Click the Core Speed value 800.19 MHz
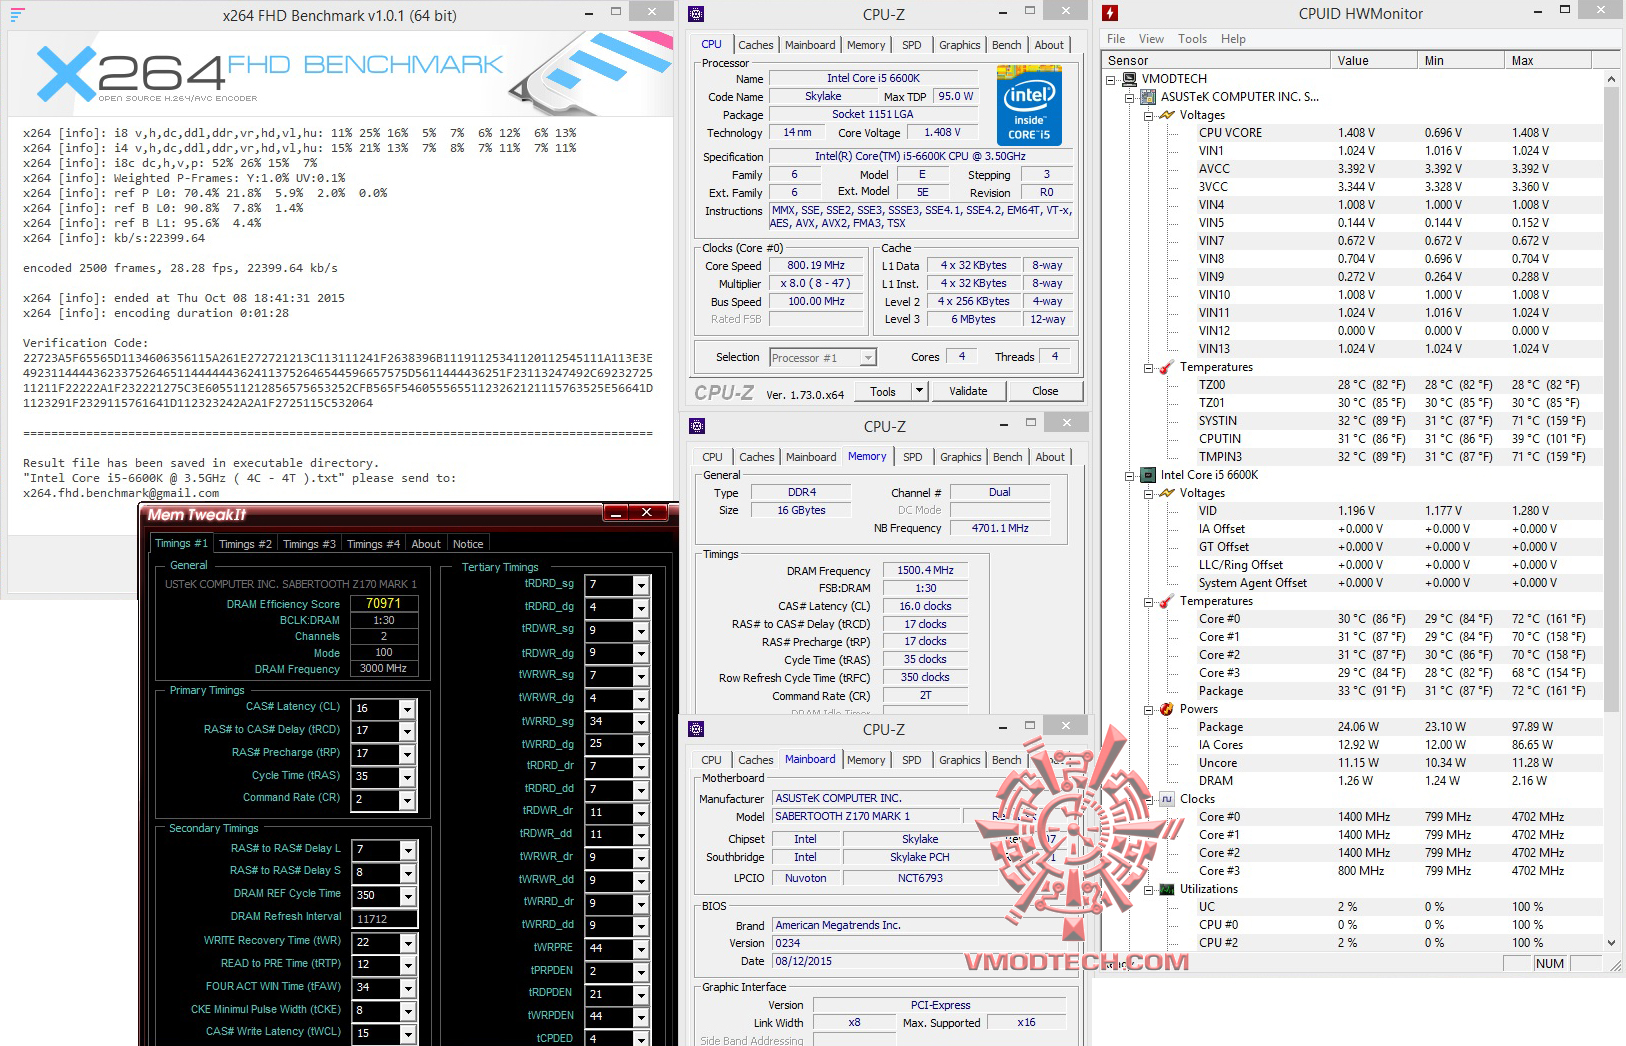Screen dimensions: 1626x1046 [816, 266]
